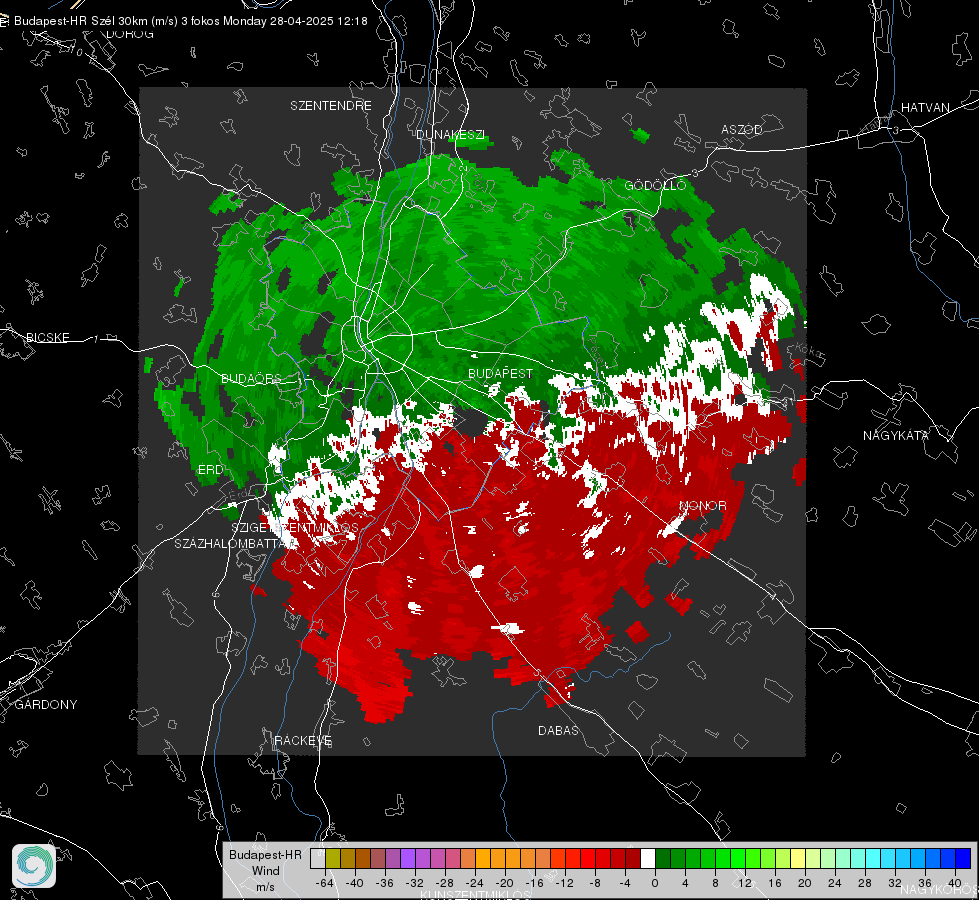Click the ERD town label
The width and height of the screenshot is (979, 900).
click(x=210, y=470)
